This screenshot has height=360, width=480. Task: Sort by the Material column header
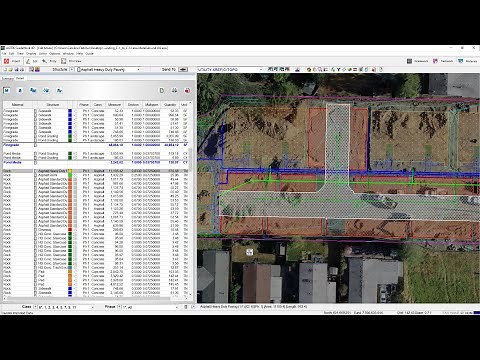pos(18,105)
